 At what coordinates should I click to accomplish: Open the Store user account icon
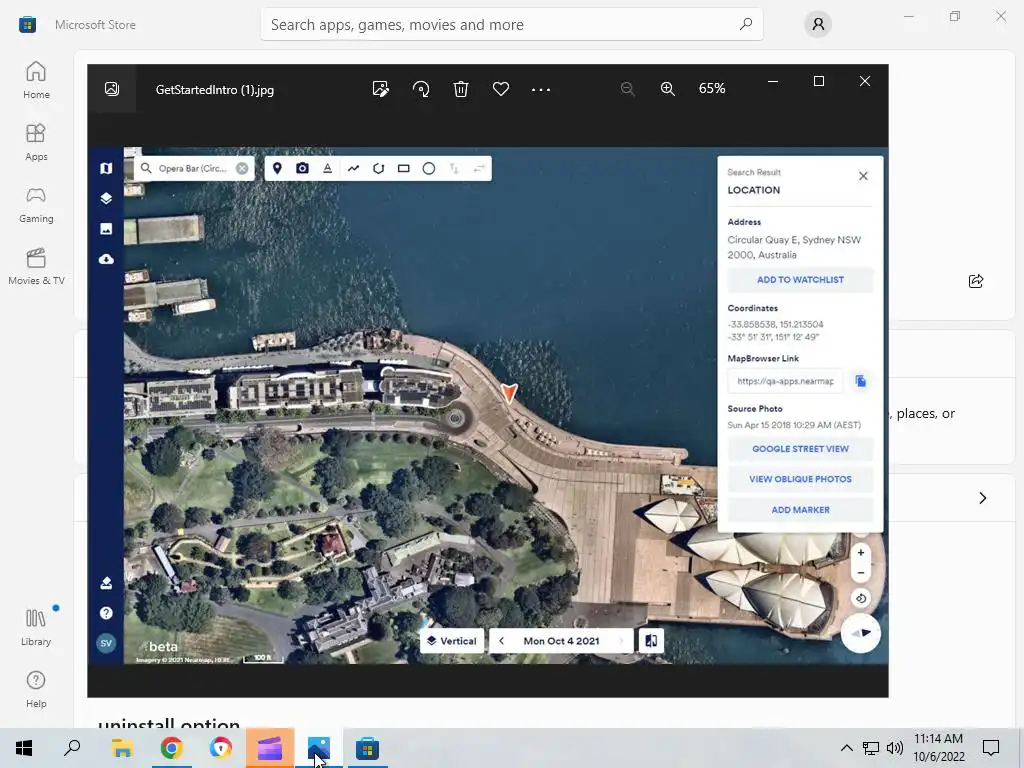[818, 25]
